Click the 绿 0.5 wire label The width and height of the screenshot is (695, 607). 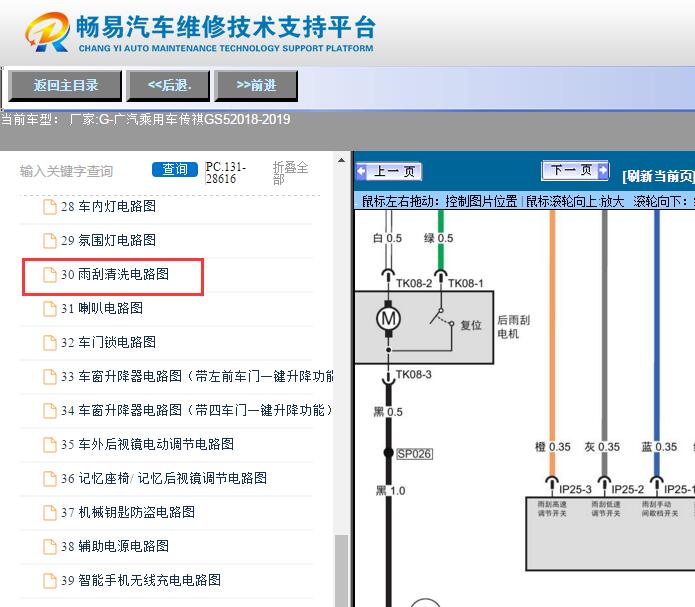[438, 239]
